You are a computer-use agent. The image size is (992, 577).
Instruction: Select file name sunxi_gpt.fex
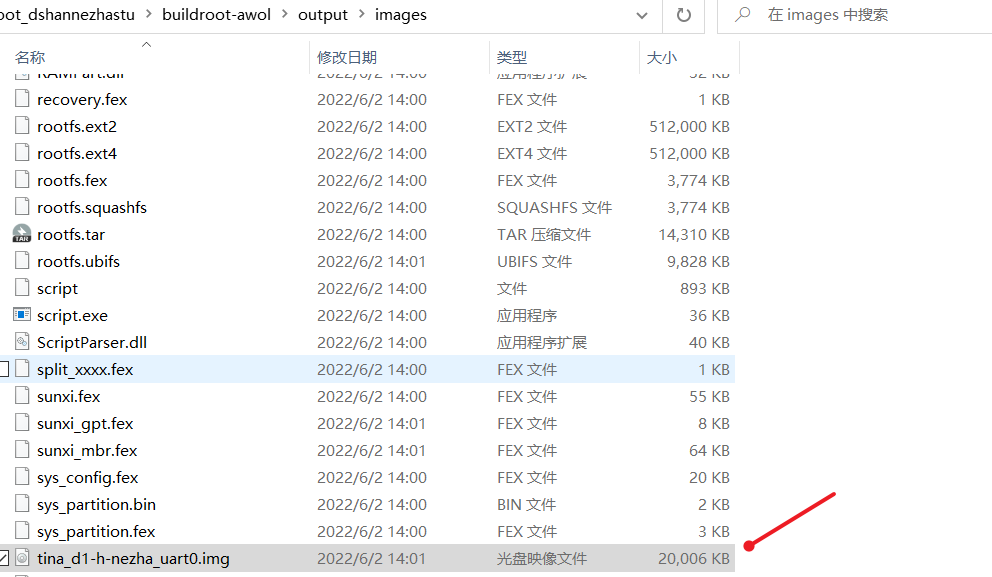[85, 424]
